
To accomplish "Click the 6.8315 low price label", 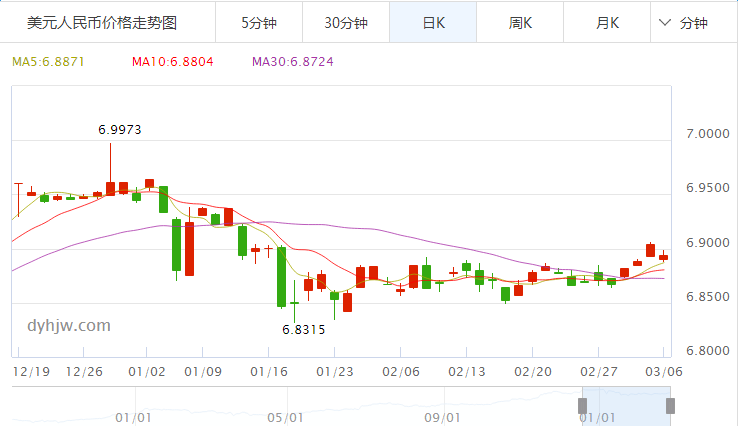I will [304, 330].
